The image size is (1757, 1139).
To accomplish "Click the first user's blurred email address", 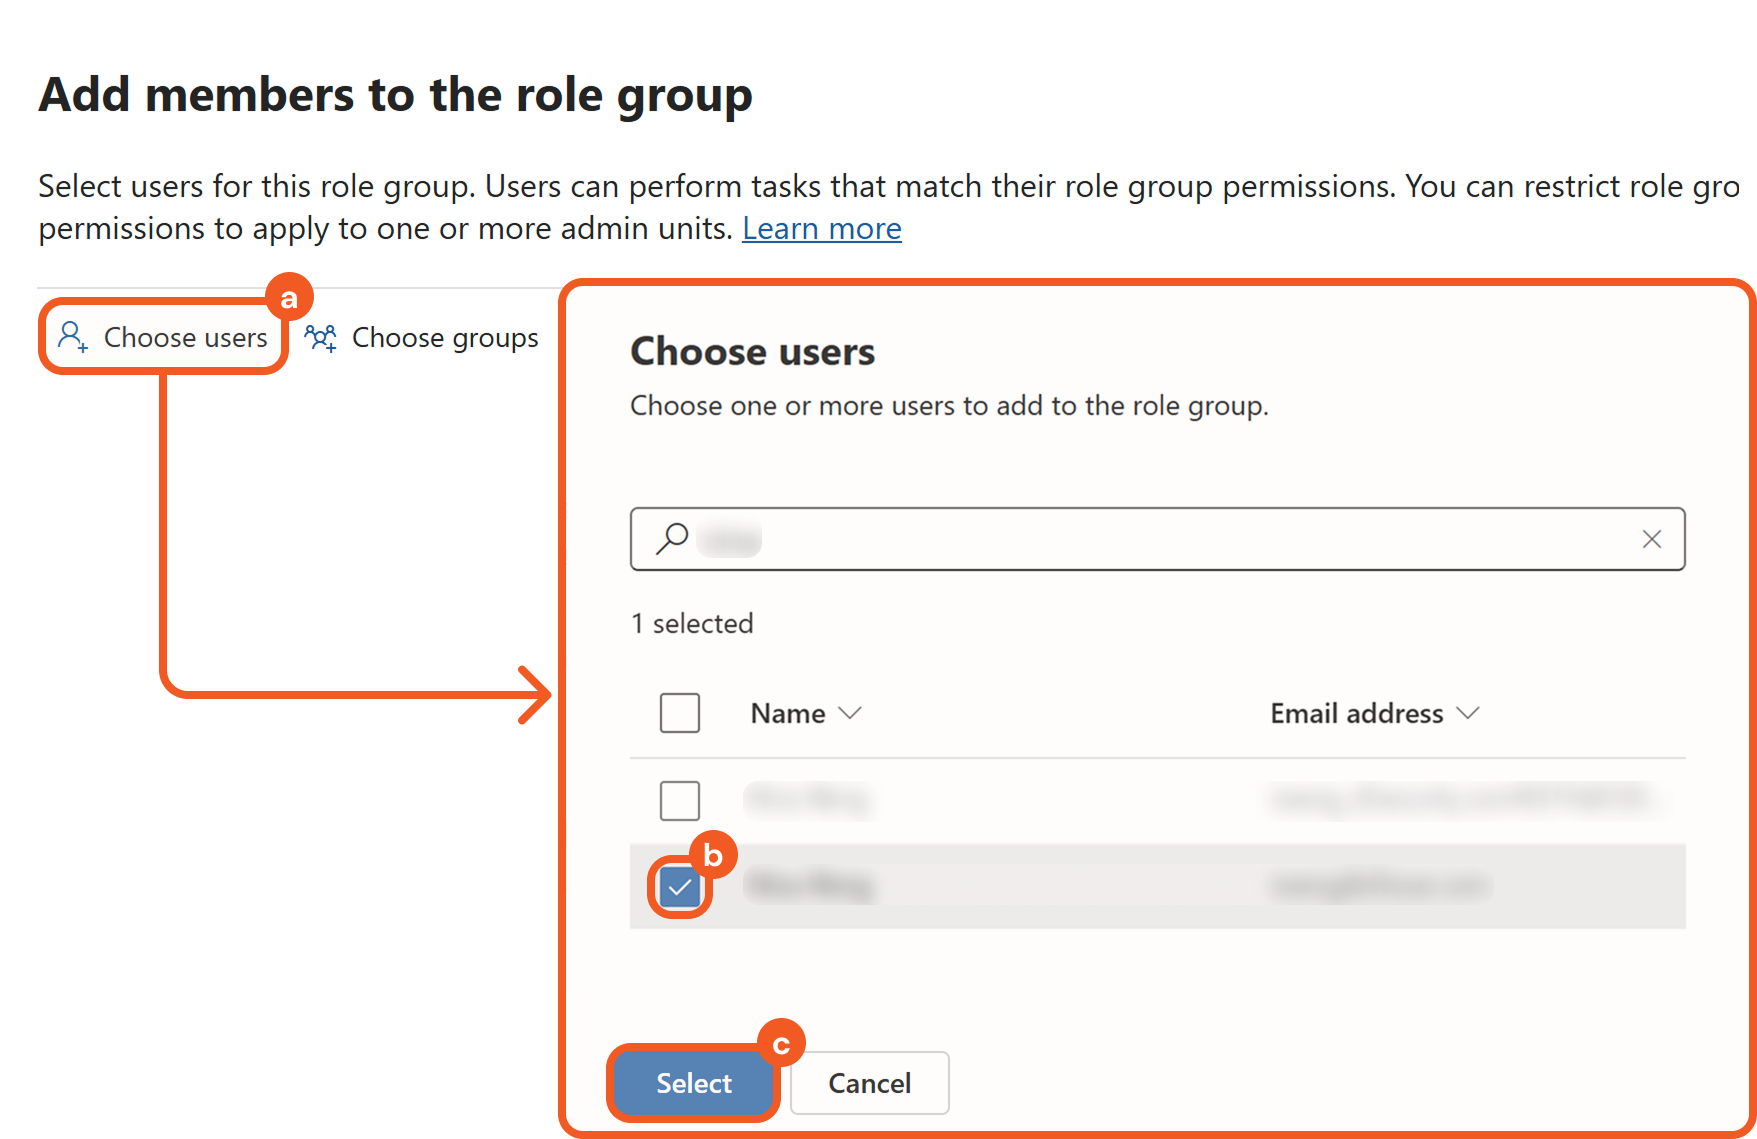I will pos(1460,799).
